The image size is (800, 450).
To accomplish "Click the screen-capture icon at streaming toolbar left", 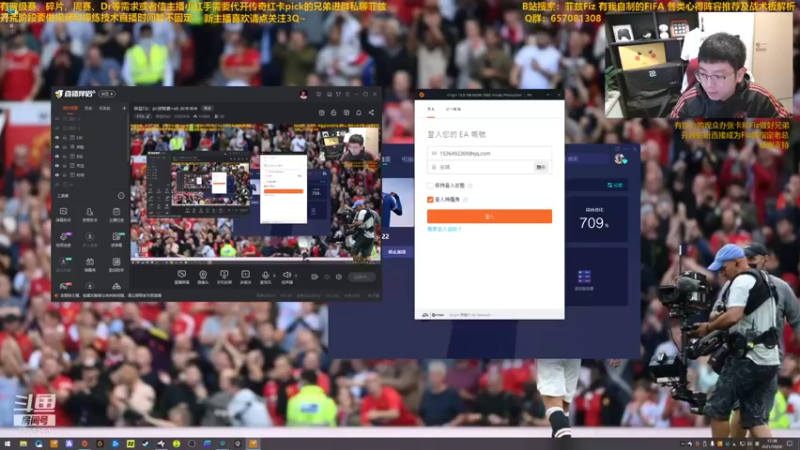I will click(x=182, y=274).
